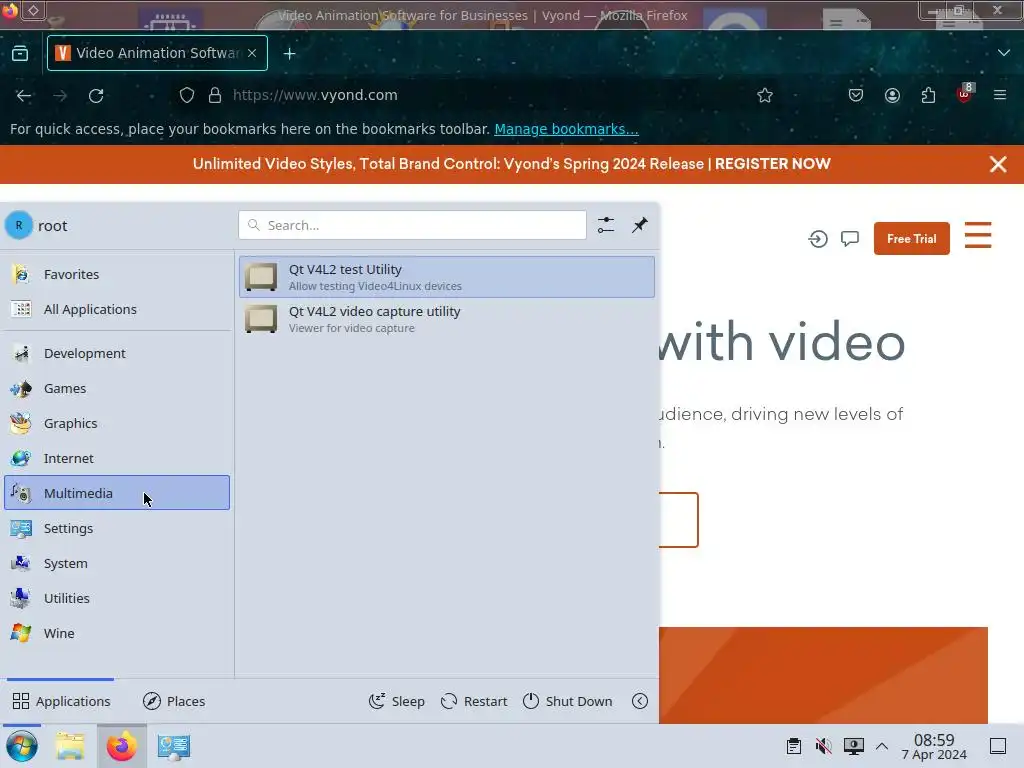Click the Manage bookmarks link

click(x=566, y=129)
